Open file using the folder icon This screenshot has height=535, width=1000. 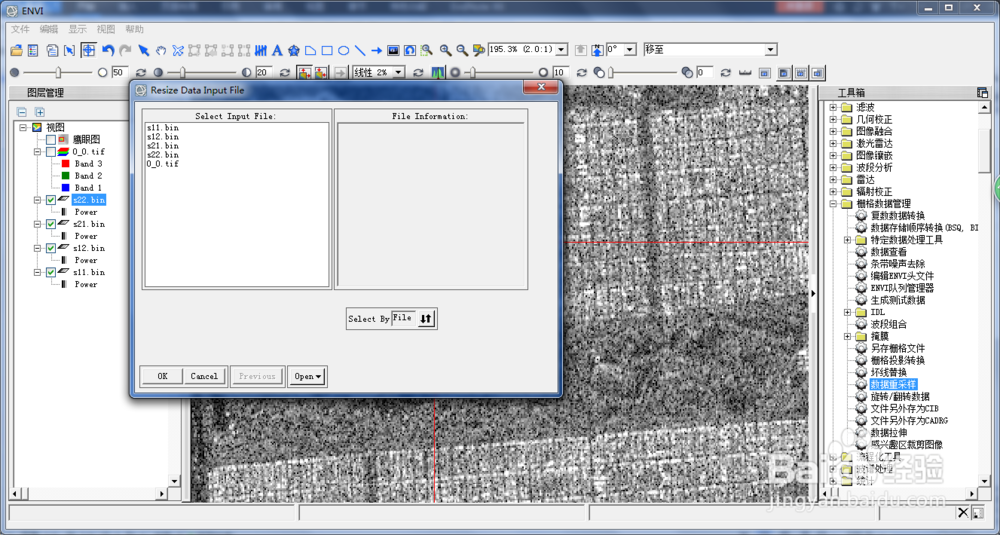(x=17, y=50)
